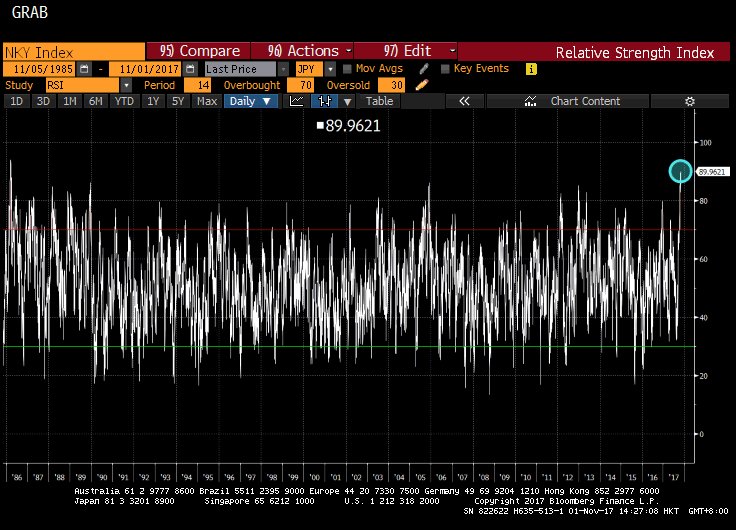This screenshot has height=530, width=736.
Task: Click the white legend square before 89.9621
Action: (321, 125)
